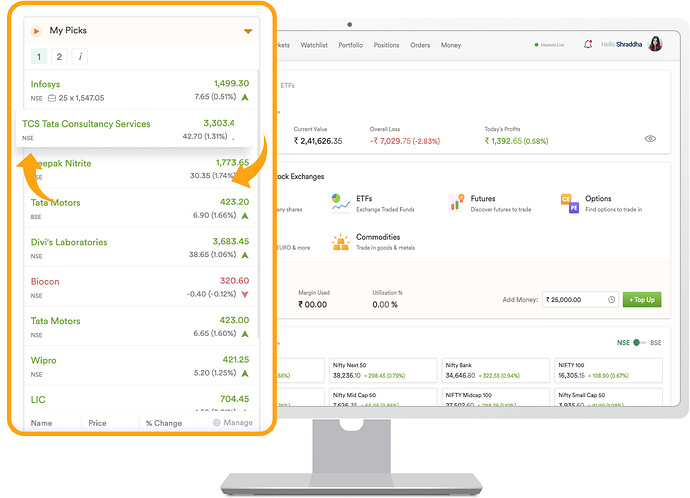Select the ETFs portfolio tab
This screenshot has height=498, width=690.
click(x=287, y=85)
